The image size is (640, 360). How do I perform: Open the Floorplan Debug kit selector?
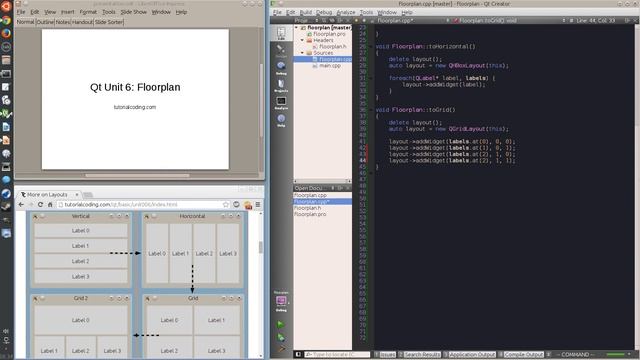click(281, 302)
